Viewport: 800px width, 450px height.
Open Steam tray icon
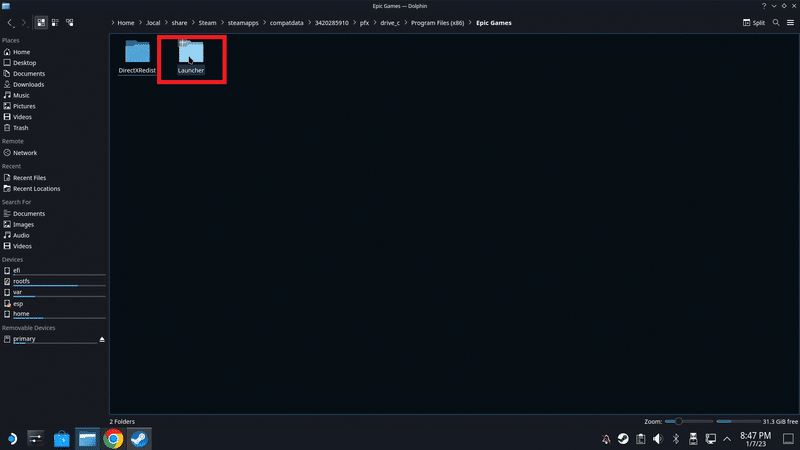[623, 439]
